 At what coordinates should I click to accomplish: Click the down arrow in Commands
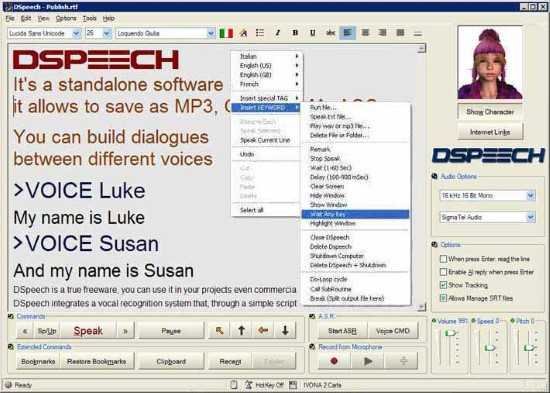285,331
